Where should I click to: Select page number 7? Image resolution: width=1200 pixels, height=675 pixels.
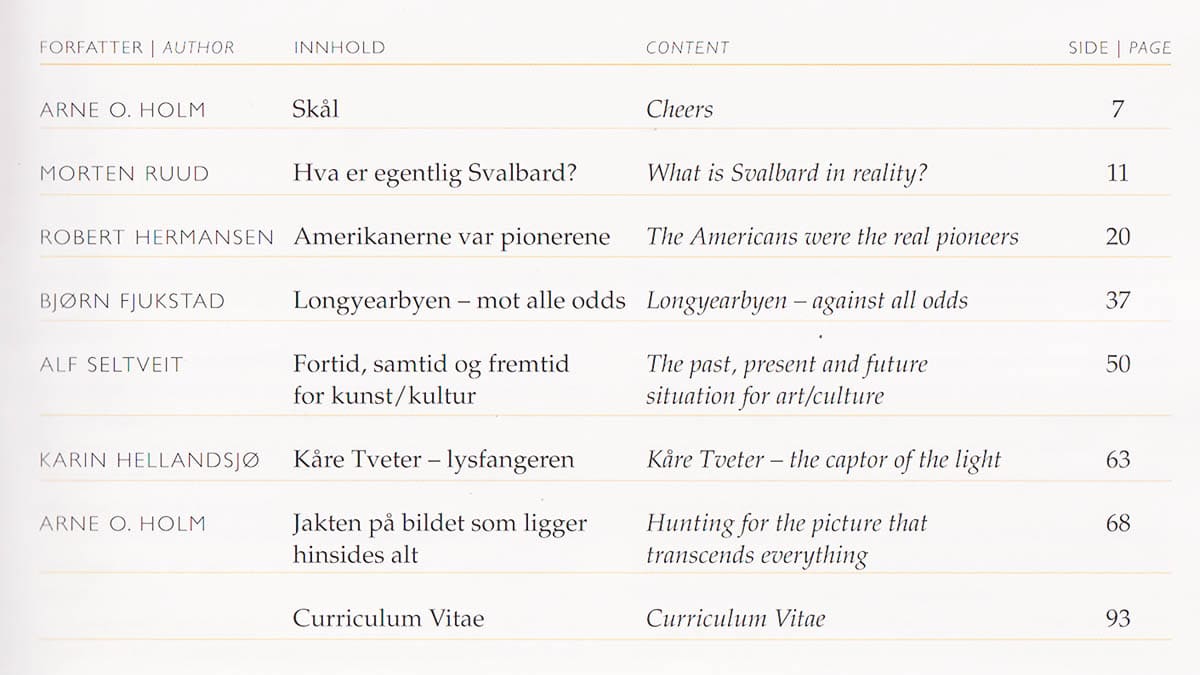(1118, 110)
